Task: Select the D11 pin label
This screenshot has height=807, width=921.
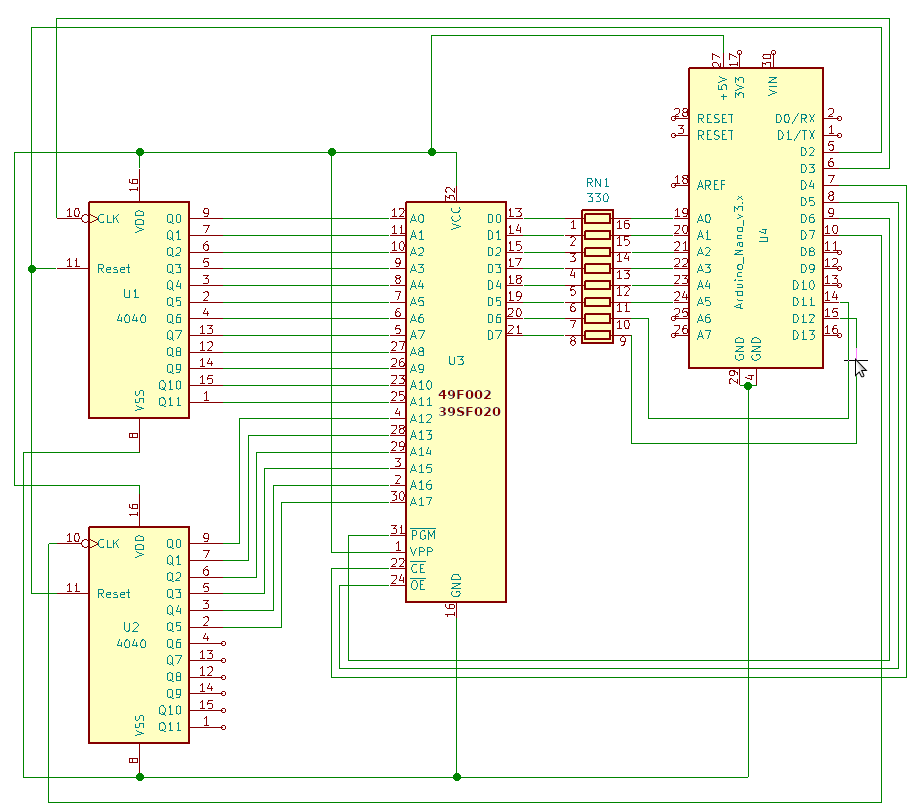Action: tap(804, 302)
